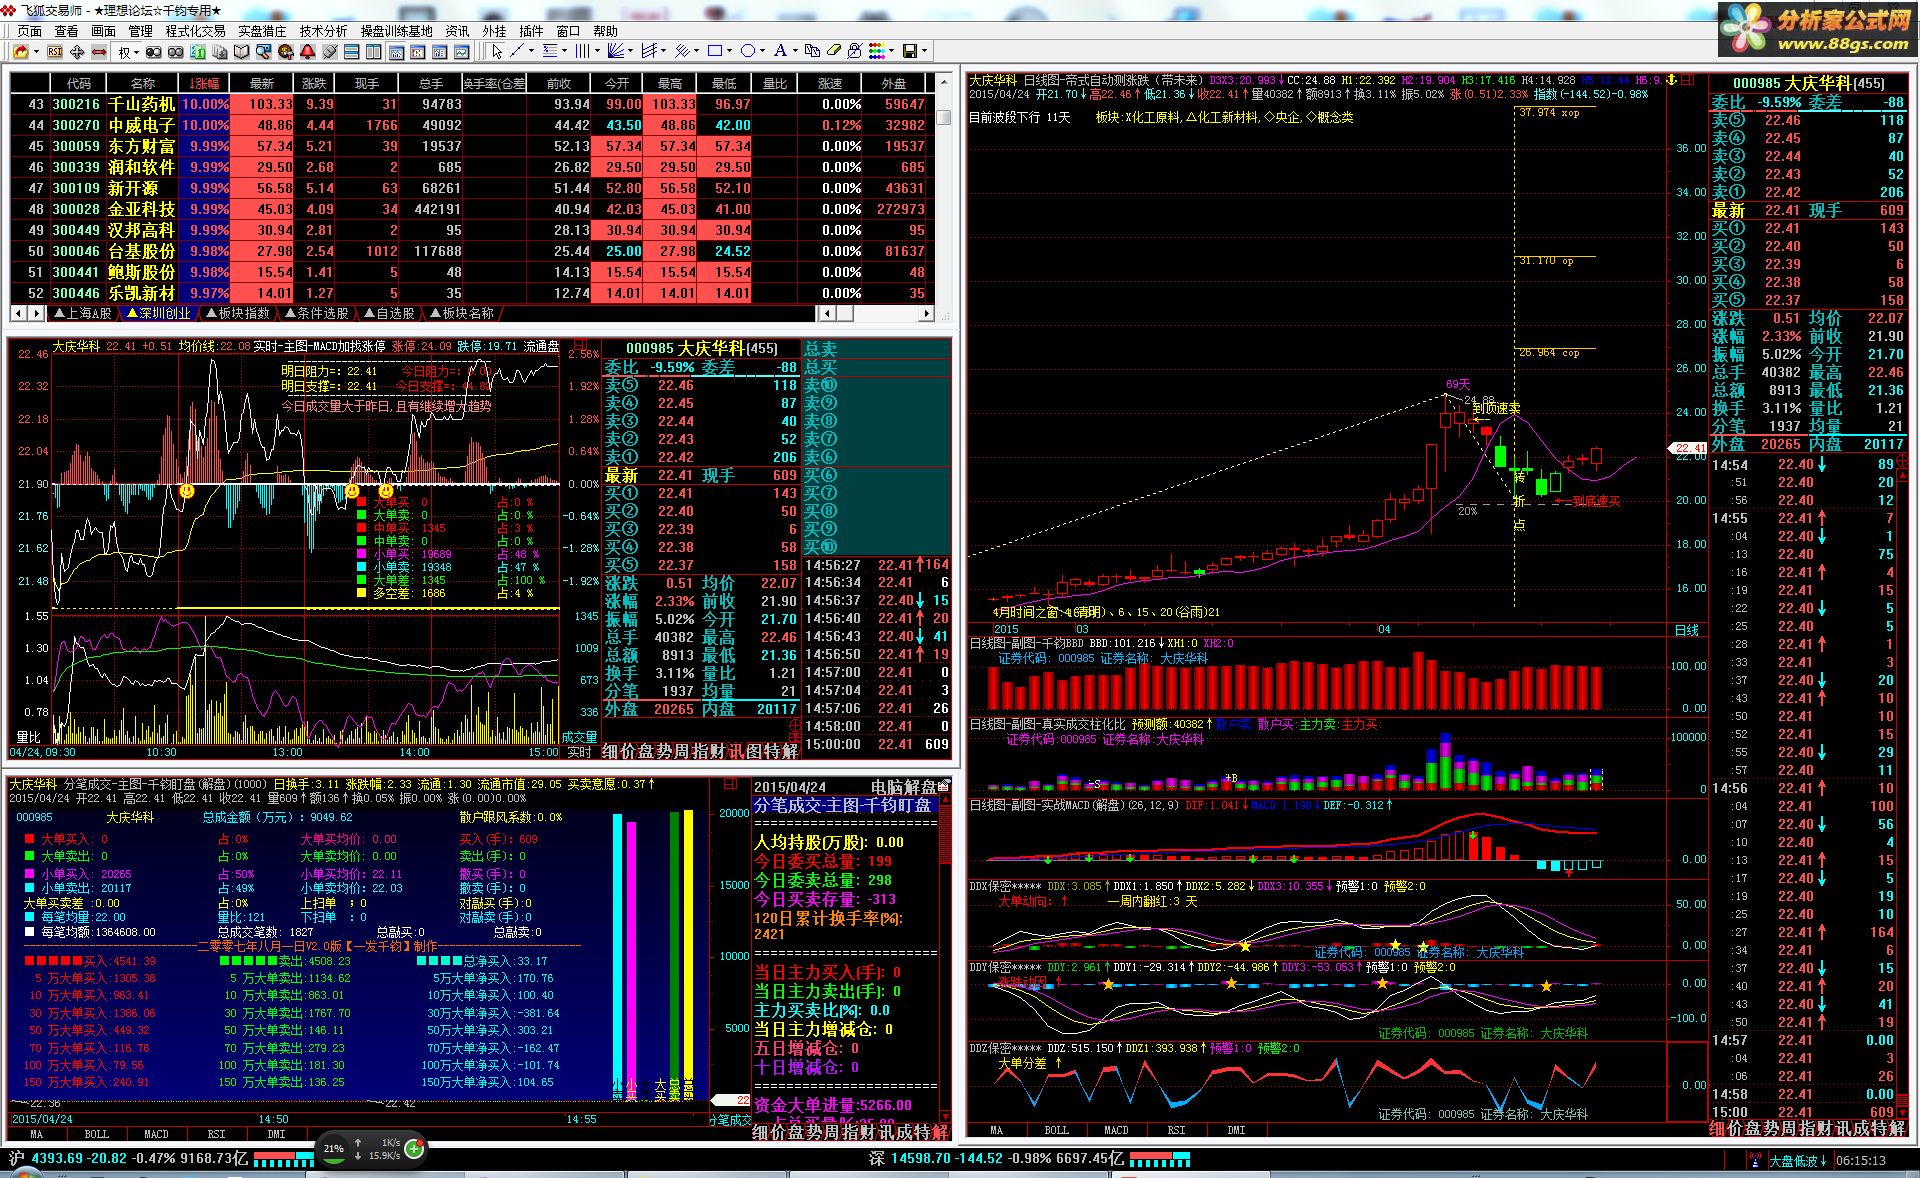Select the four-arrow move tool icon
The width and height of the screenshot is (1920, 1178).
pos(77,52)
